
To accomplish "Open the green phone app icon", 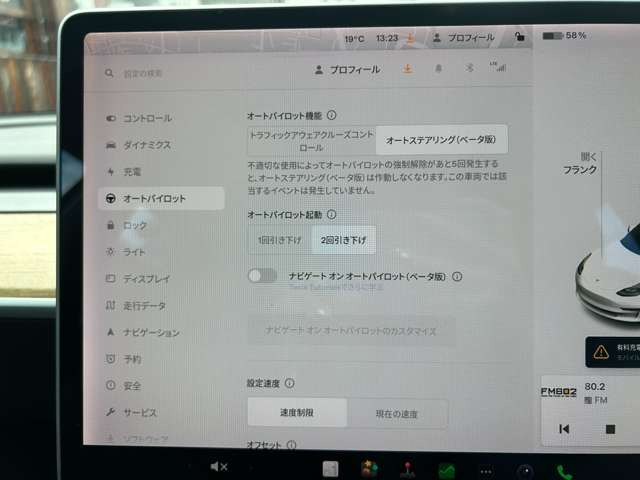I will pyautogui.click(x=565, y=471).
